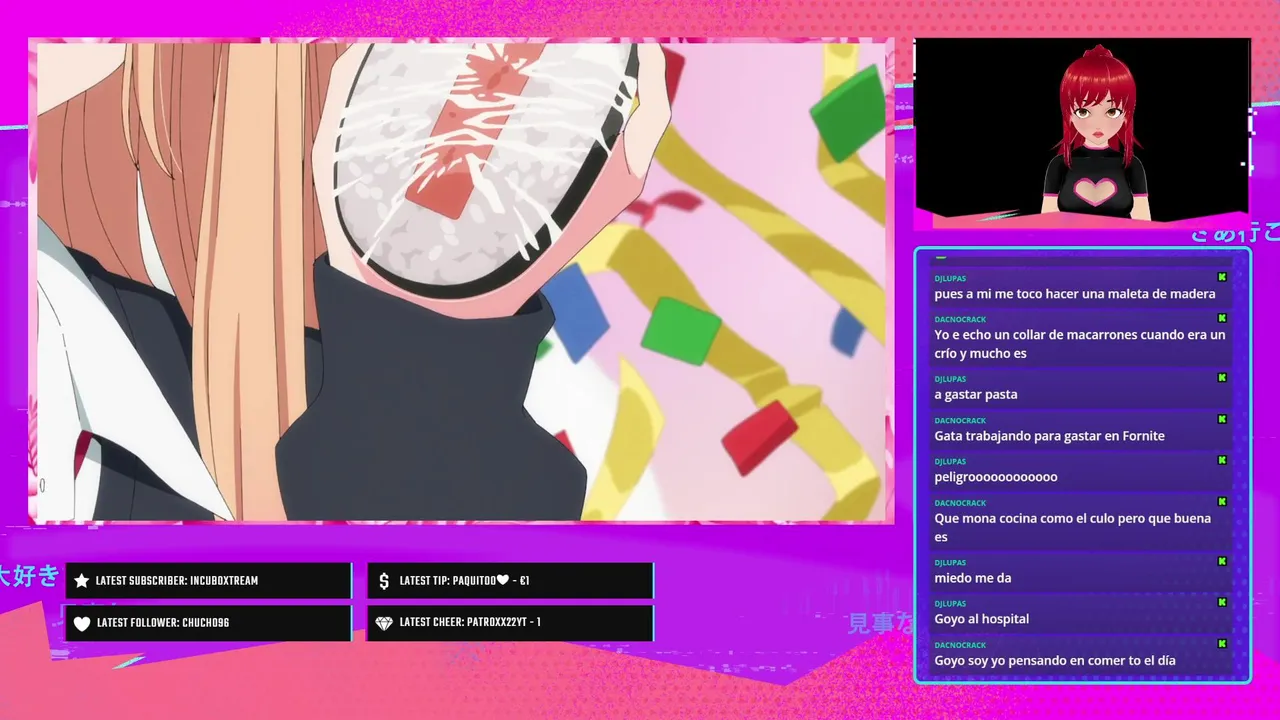Click the anime video feed
The width and height of the screenshot is (1280, 720).
tap(461, 281)
